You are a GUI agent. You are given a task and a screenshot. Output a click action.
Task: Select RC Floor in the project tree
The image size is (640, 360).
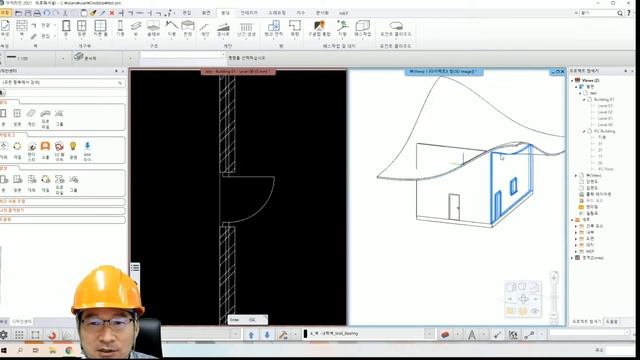click(606, 169)
